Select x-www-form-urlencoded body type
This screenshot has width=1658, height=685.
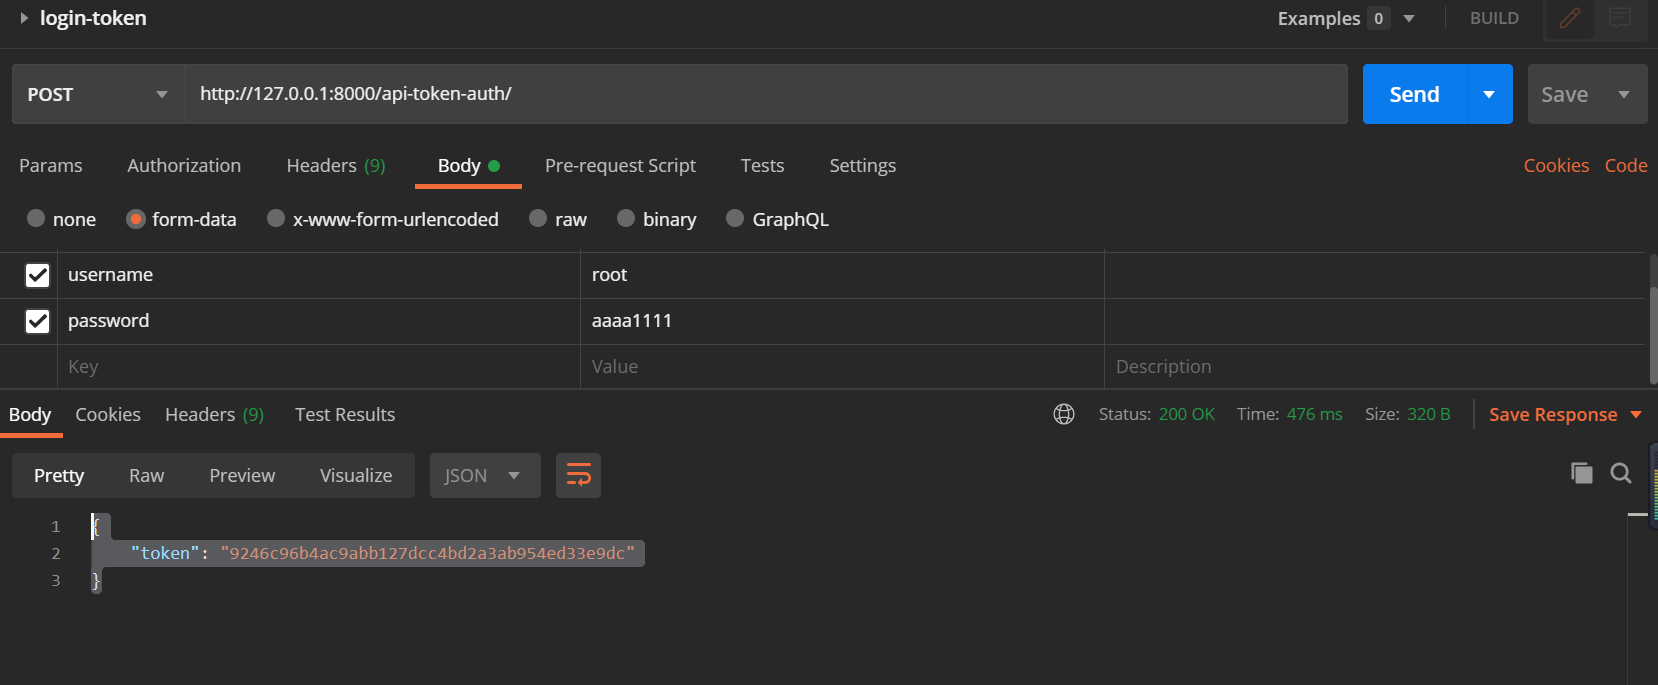point(276,218)
